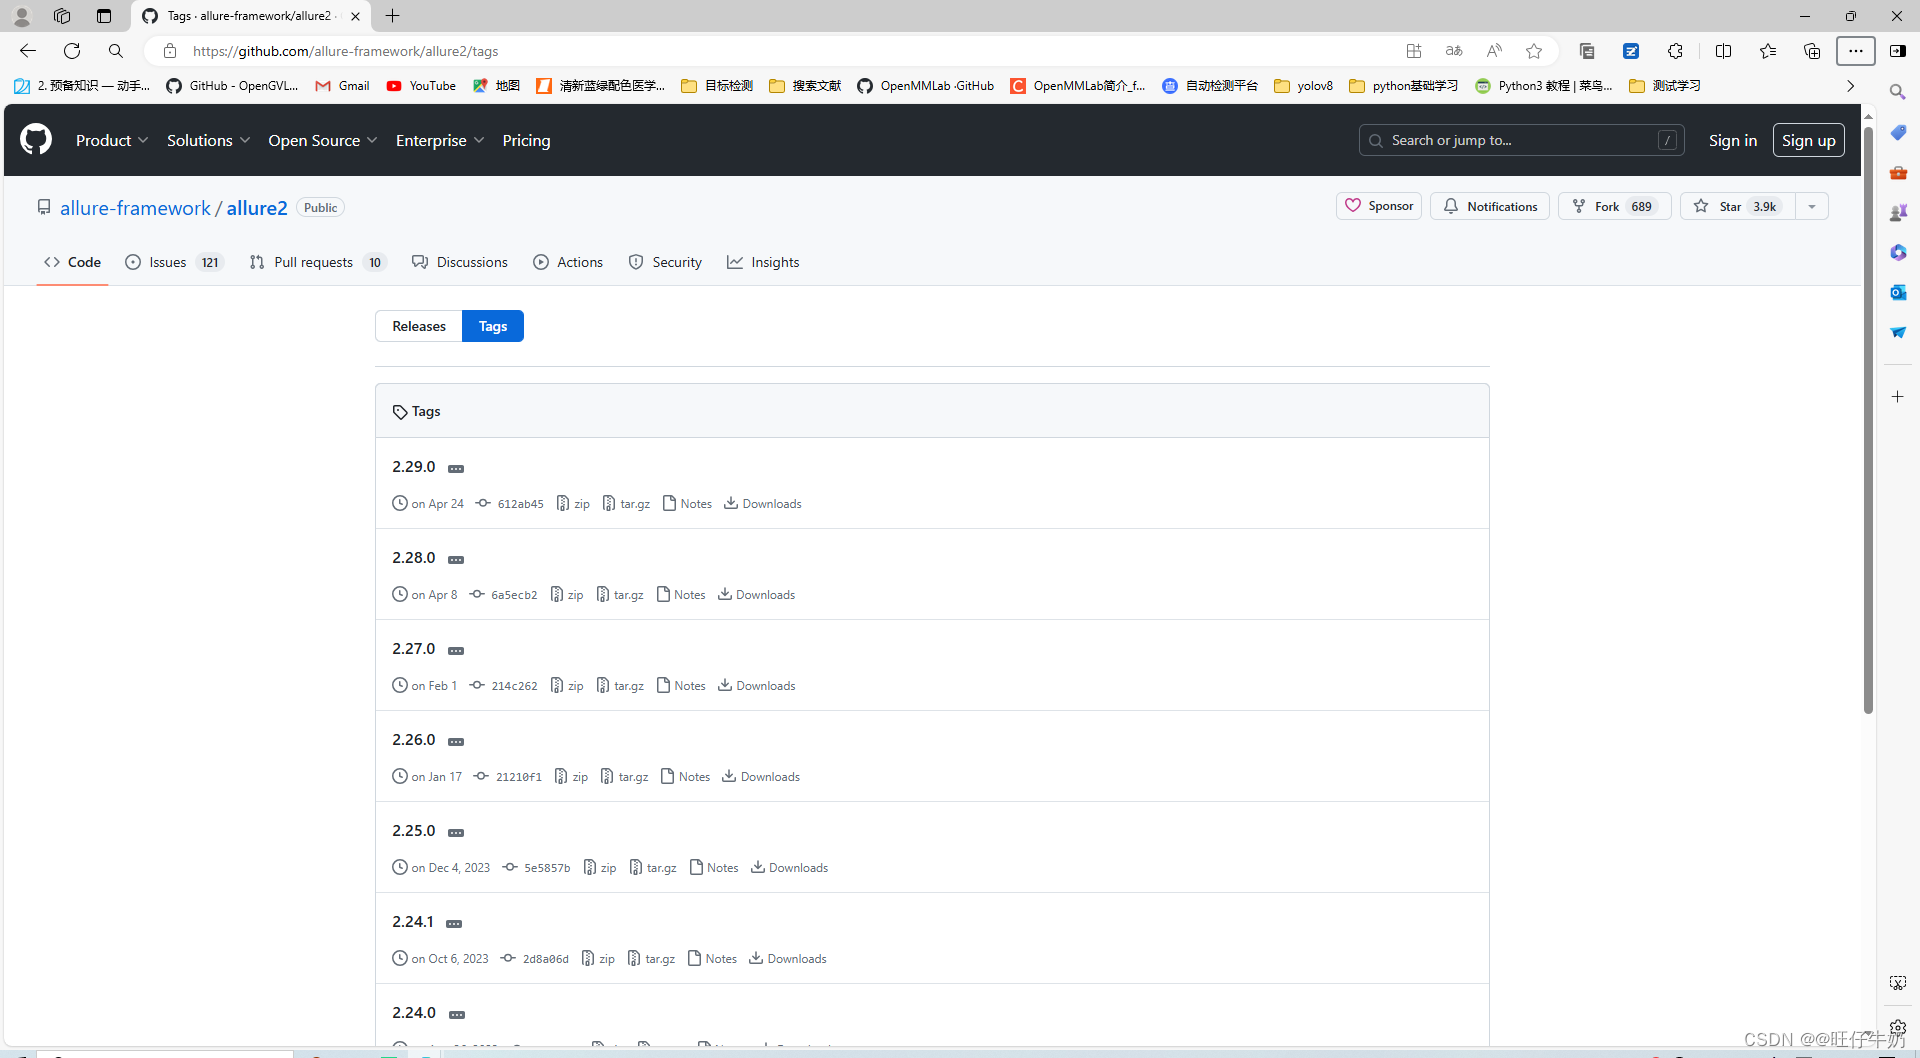Screen dimensions: 1920x1058
Task: Open the allure-framework organization link
Action: [135, 208]
